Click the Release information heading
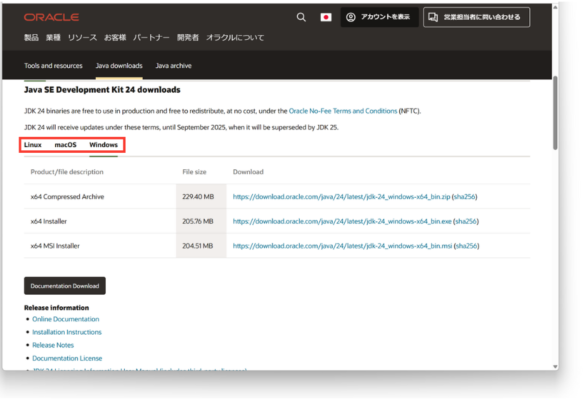Viewport: 587px width, 400px height. point(57,308)
